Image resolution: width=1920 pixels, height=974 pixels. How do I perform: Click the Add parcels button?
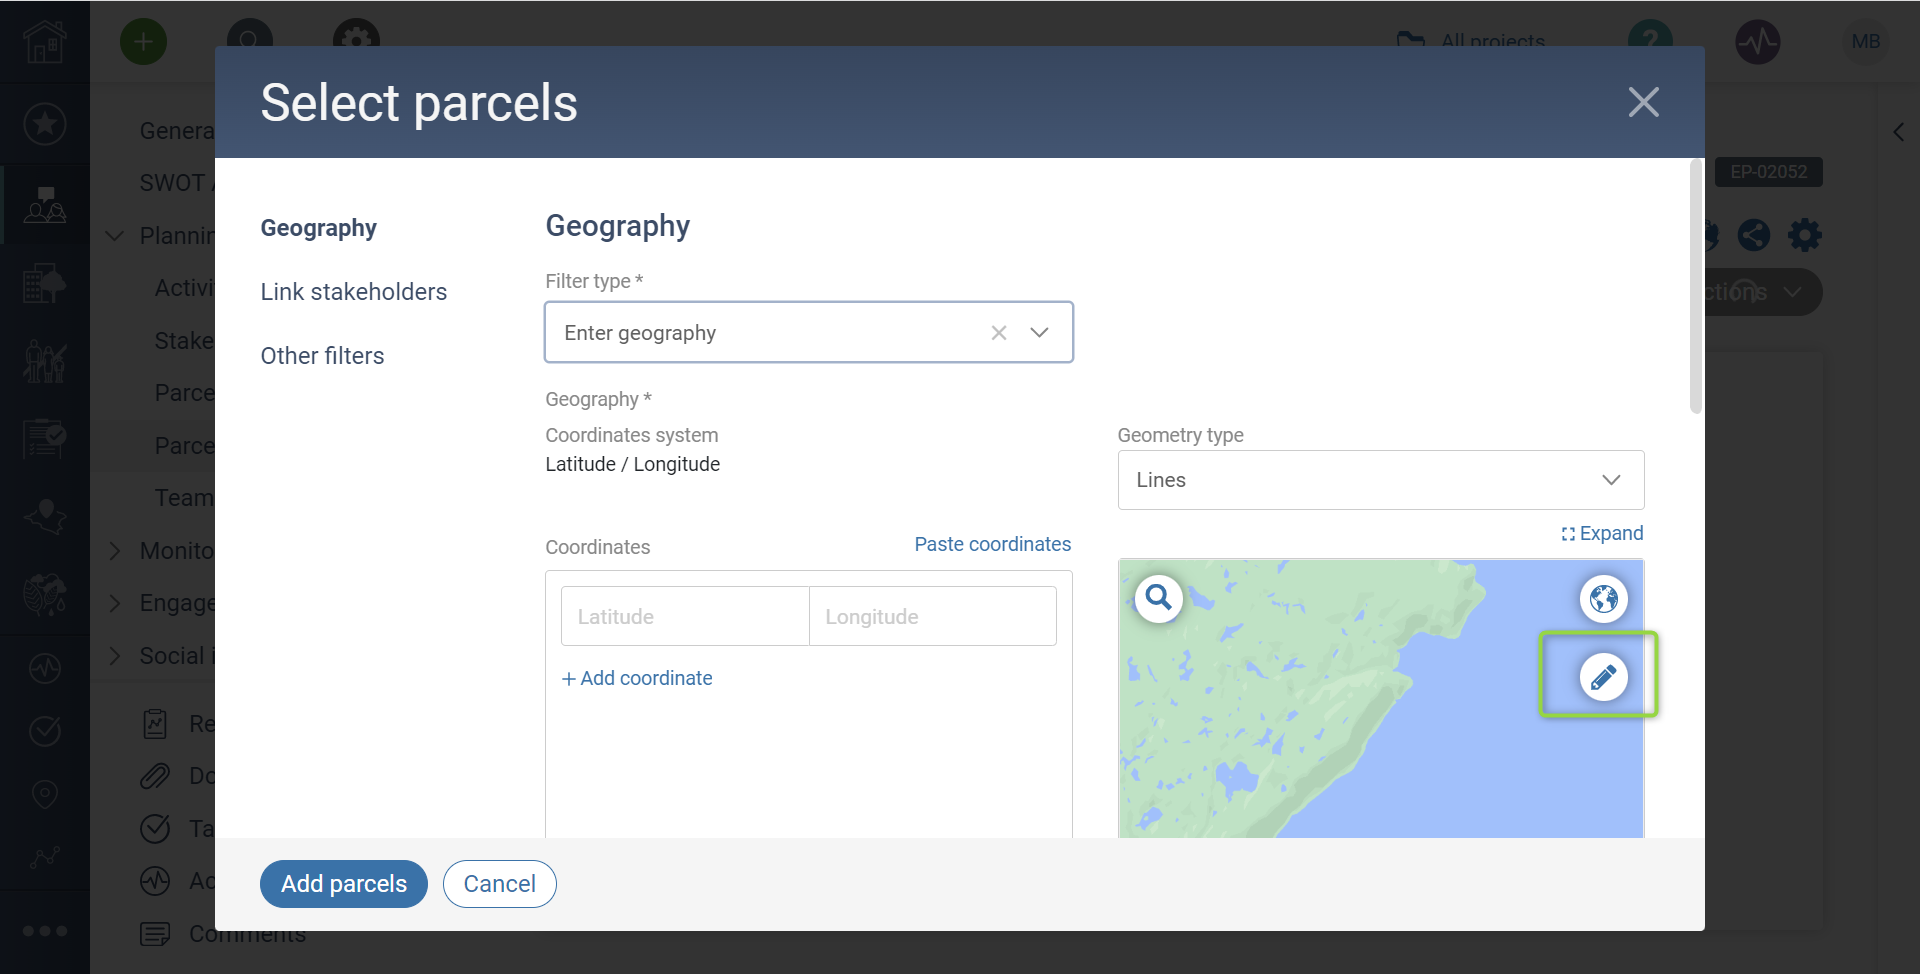tap(343, 884)
